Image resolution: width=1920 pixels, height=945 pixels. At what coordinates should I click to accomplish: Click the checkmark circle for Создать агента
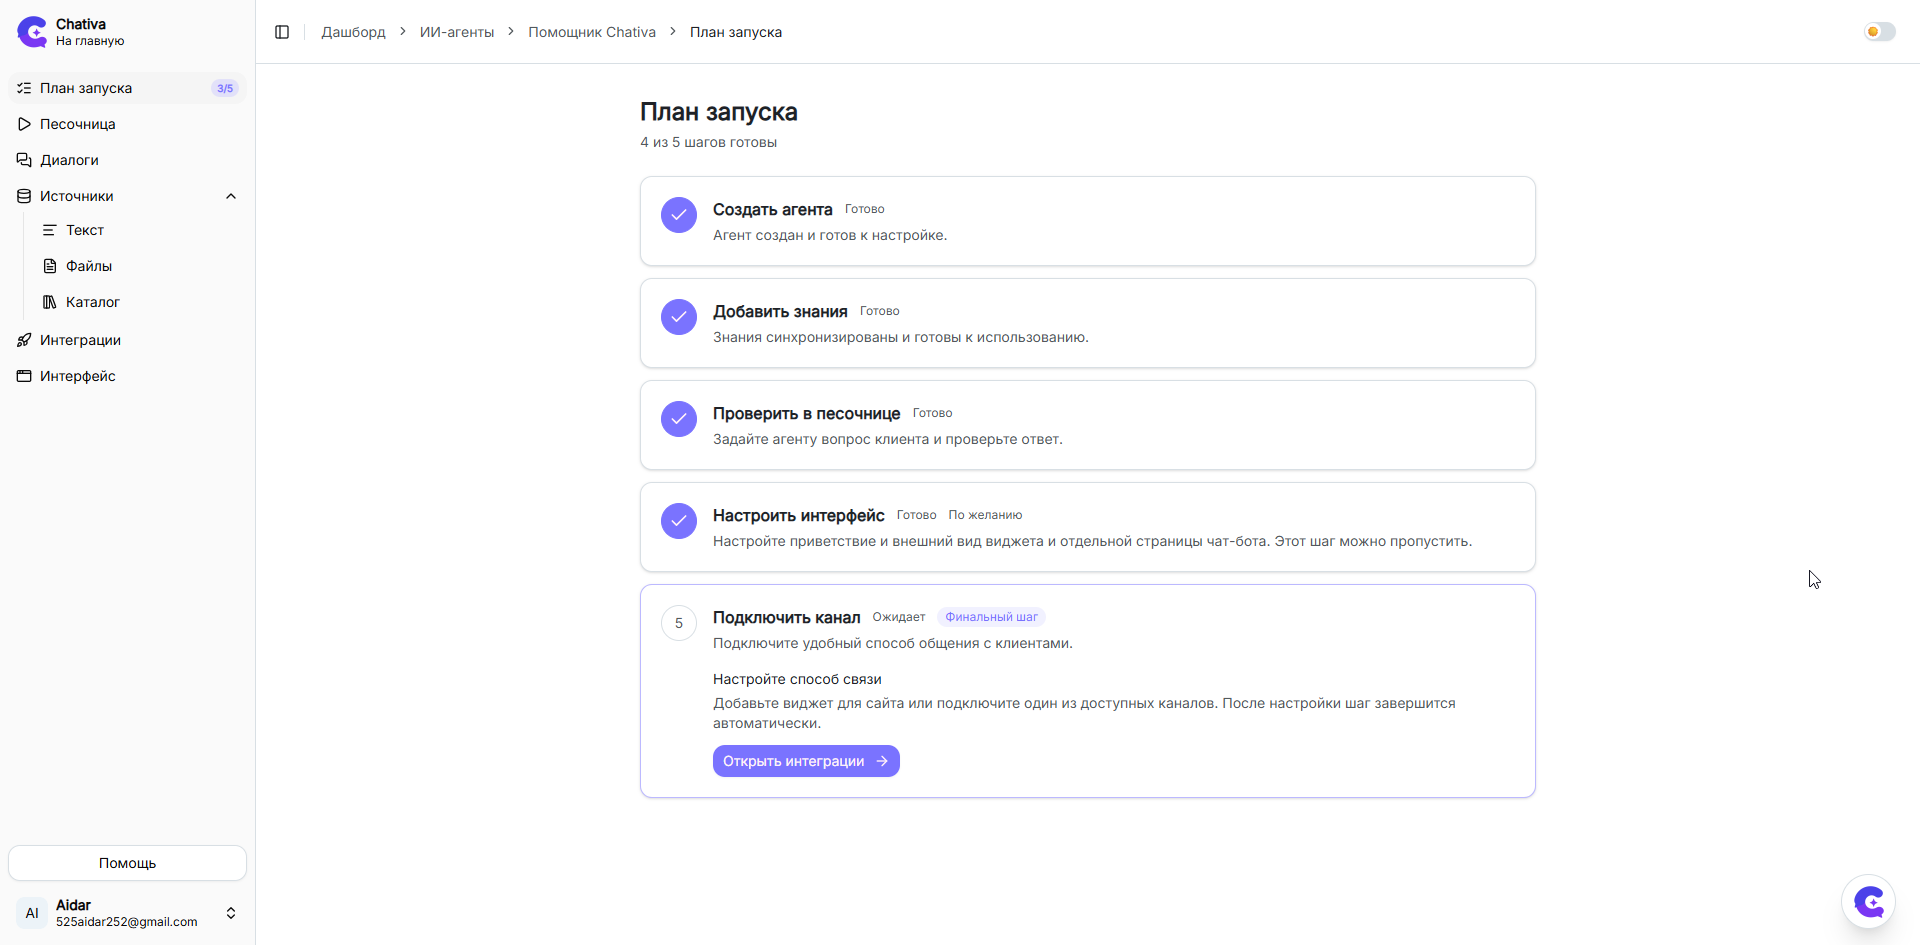tap(679, 215)
